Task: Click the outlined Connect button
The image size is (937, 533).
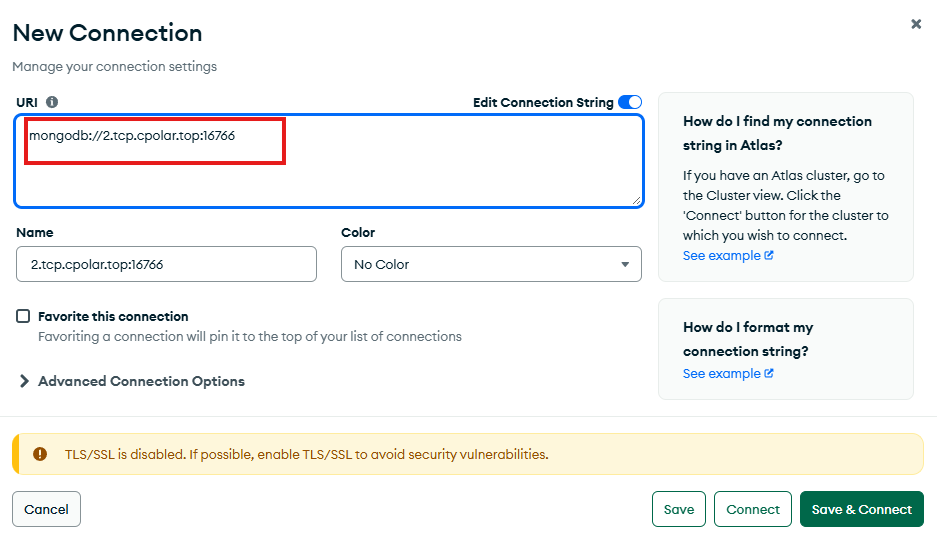Action: coord(753,509)
